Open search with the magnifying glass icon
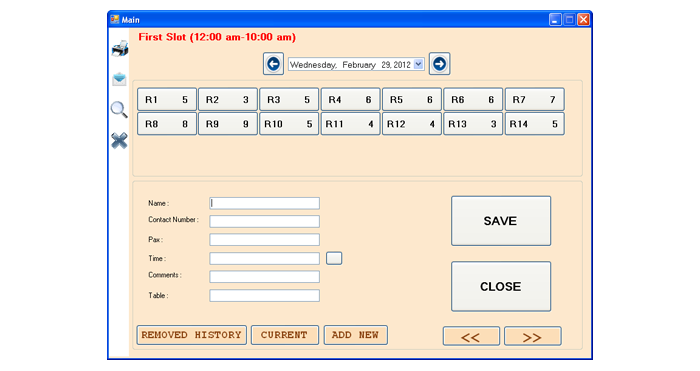700x371 pixels. click(119, 109)
